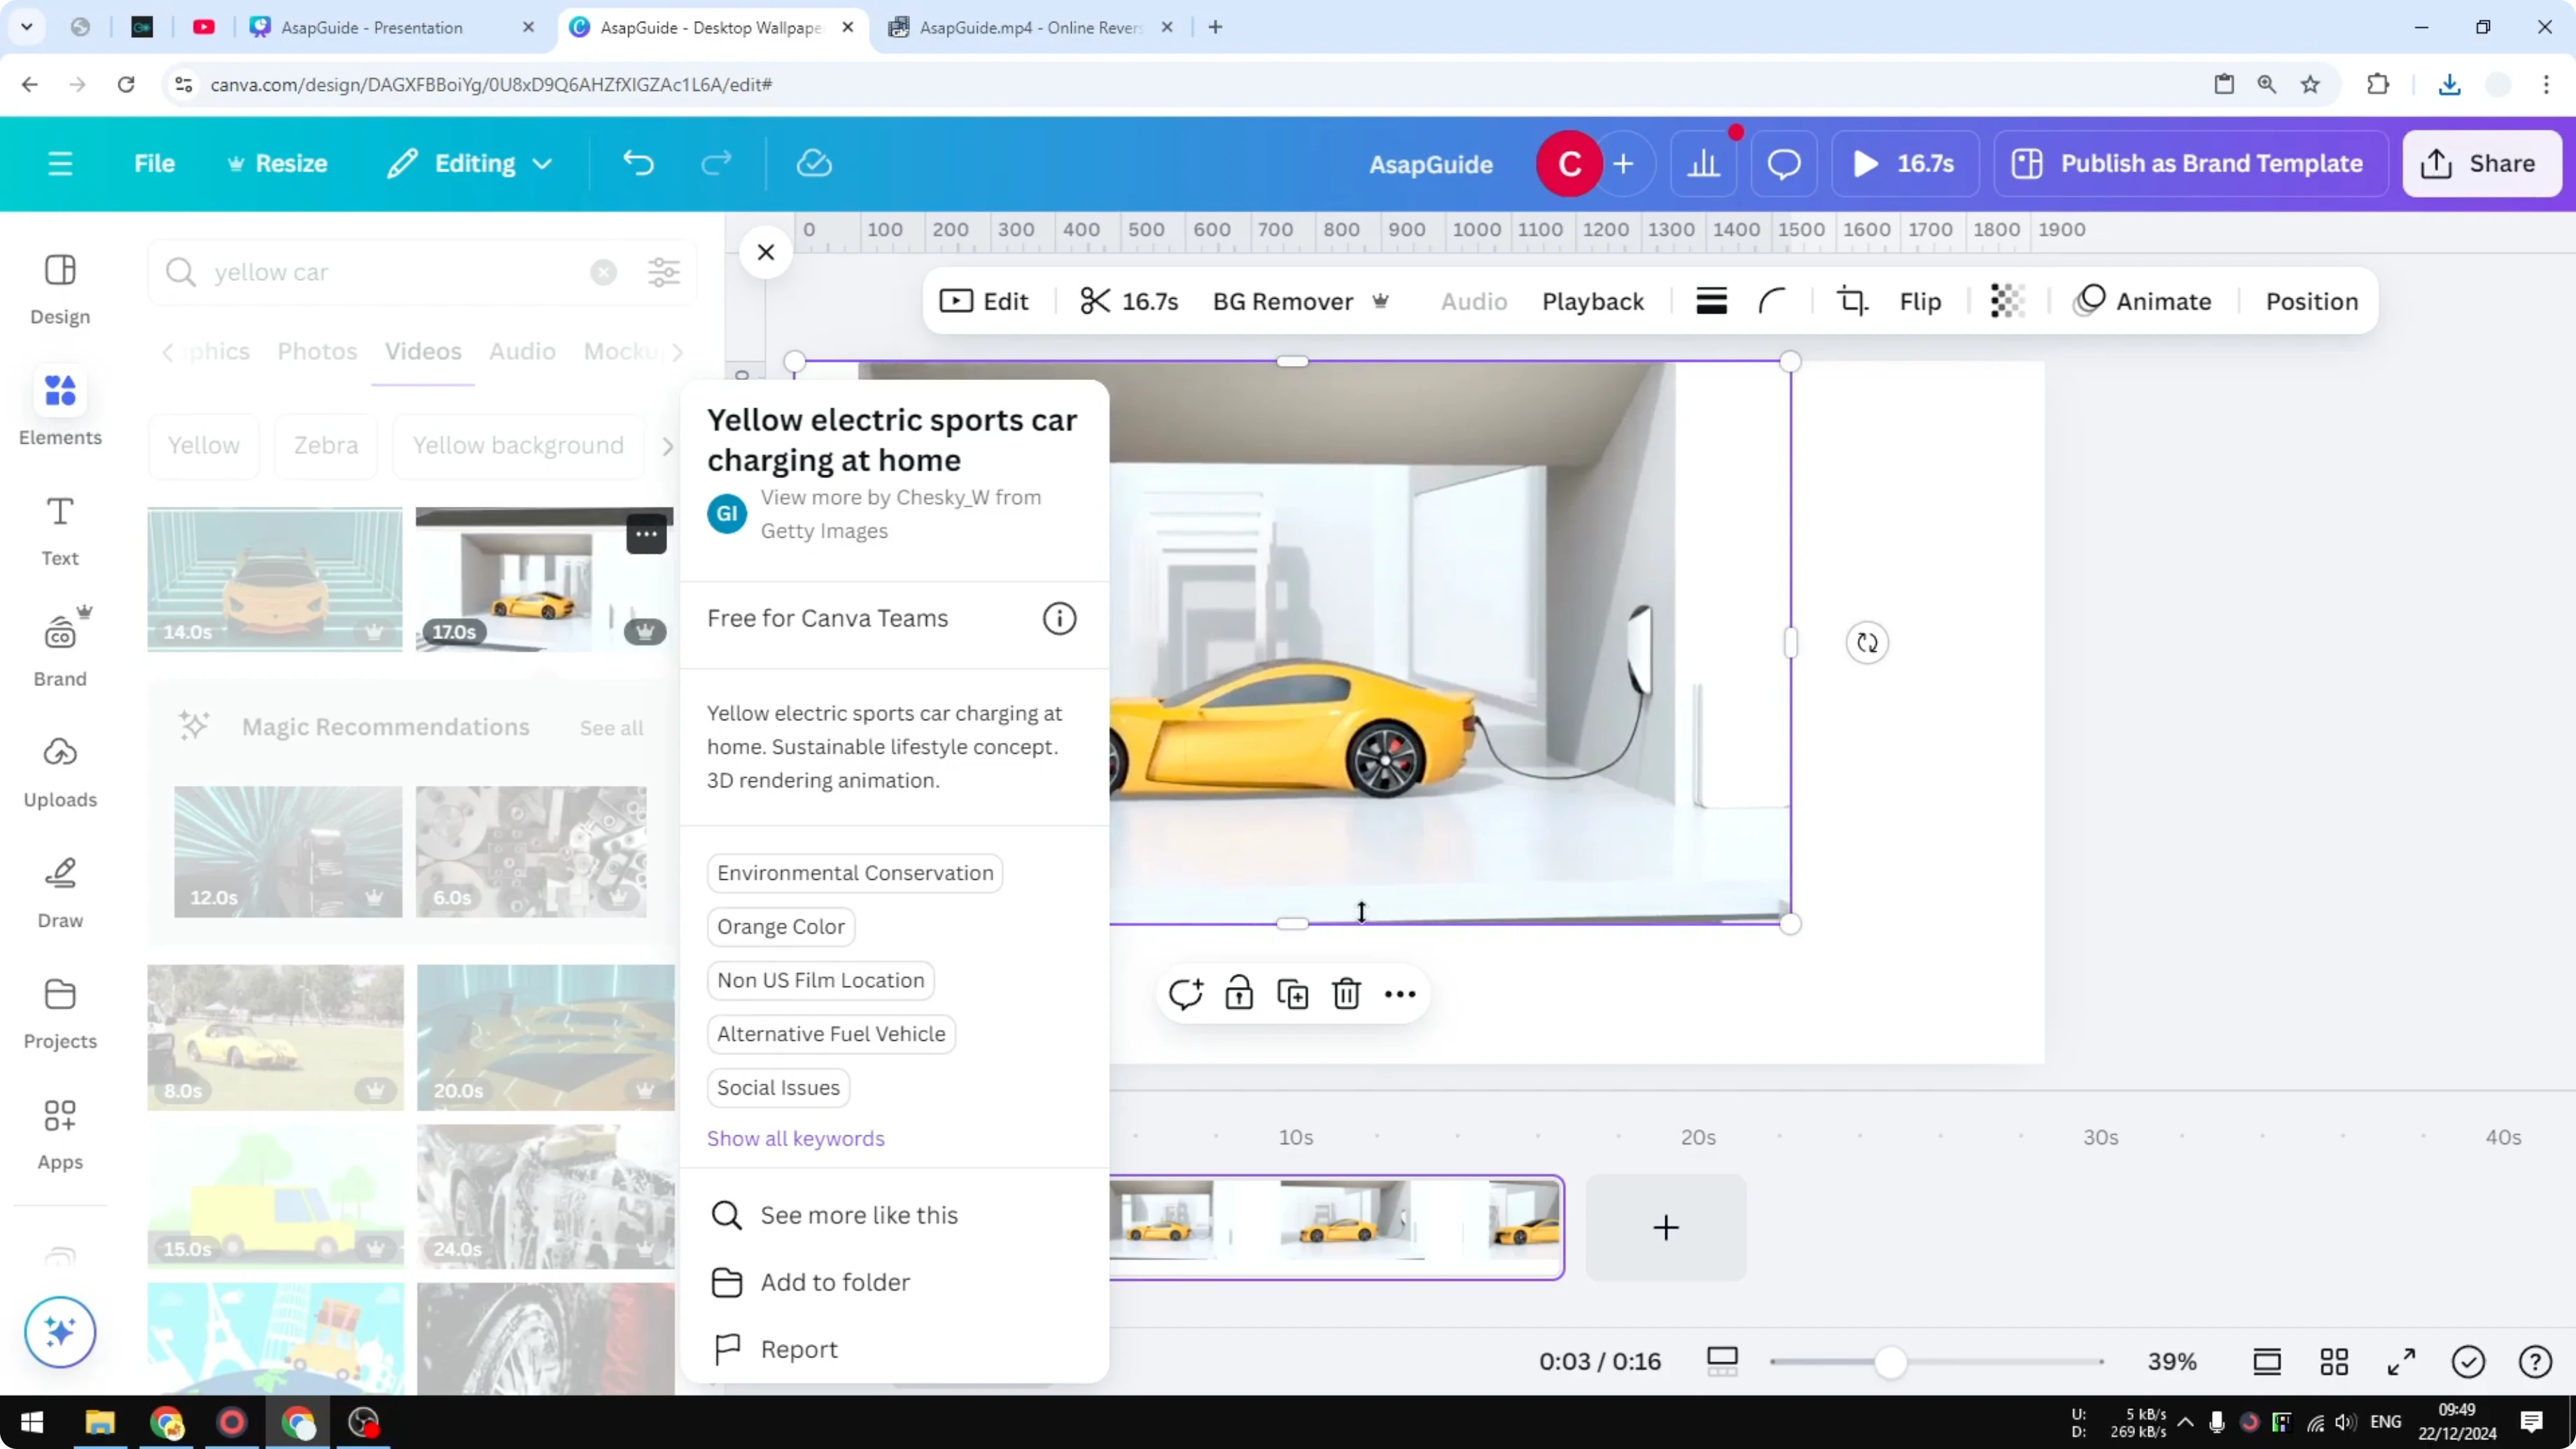Toggle grid view of pages at bottom right
The height and width of the screenshot is (1449, 2576).
[2335, 1361]
